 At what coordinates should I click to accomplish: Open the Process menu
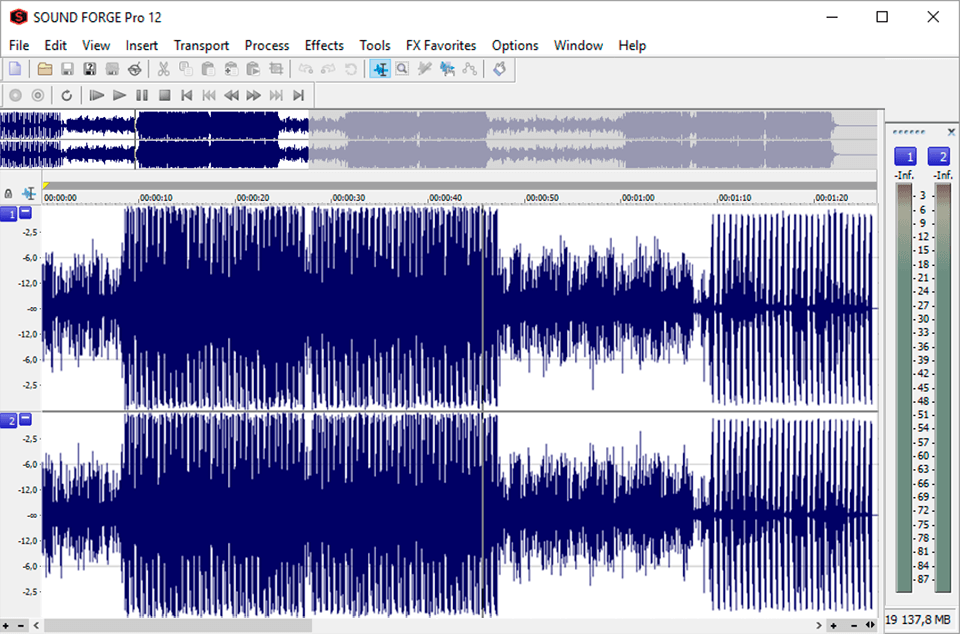click(266, 45)
